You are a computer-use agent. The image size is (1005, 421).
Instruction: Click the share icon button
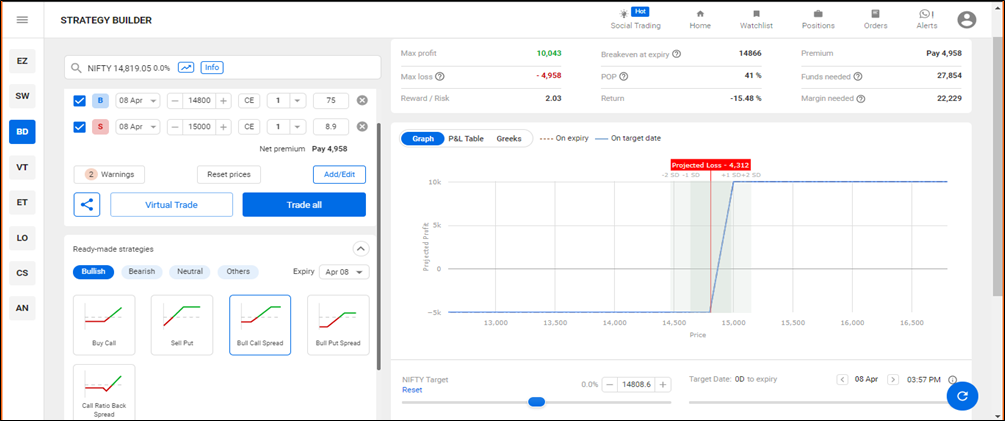86,204
